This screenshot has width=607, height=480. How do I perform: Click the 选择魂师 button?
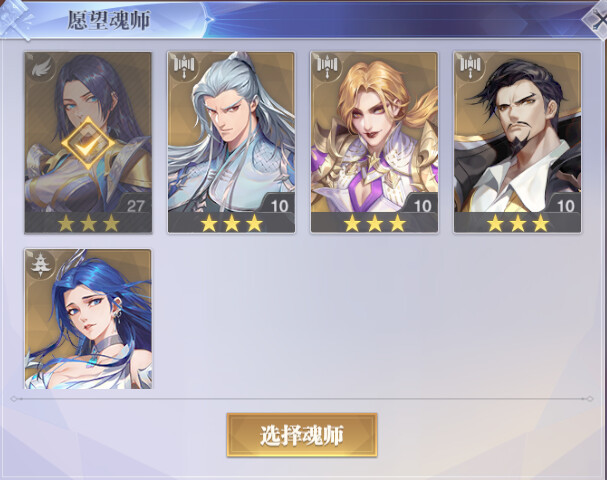(x=302, y=435)
